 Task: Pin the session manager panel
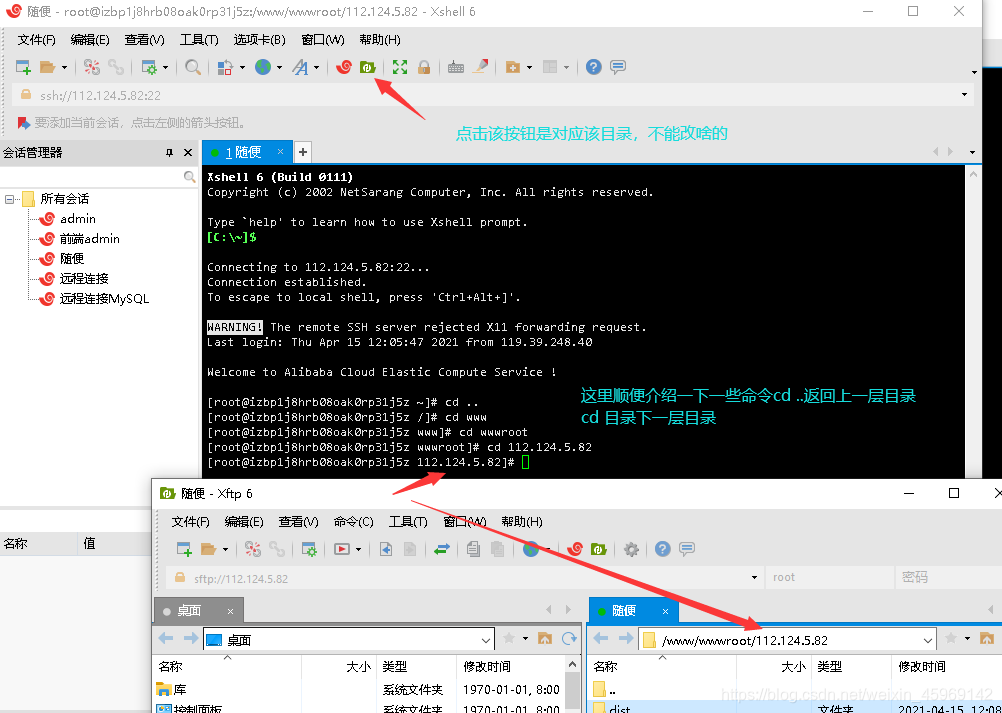point(169,153)
